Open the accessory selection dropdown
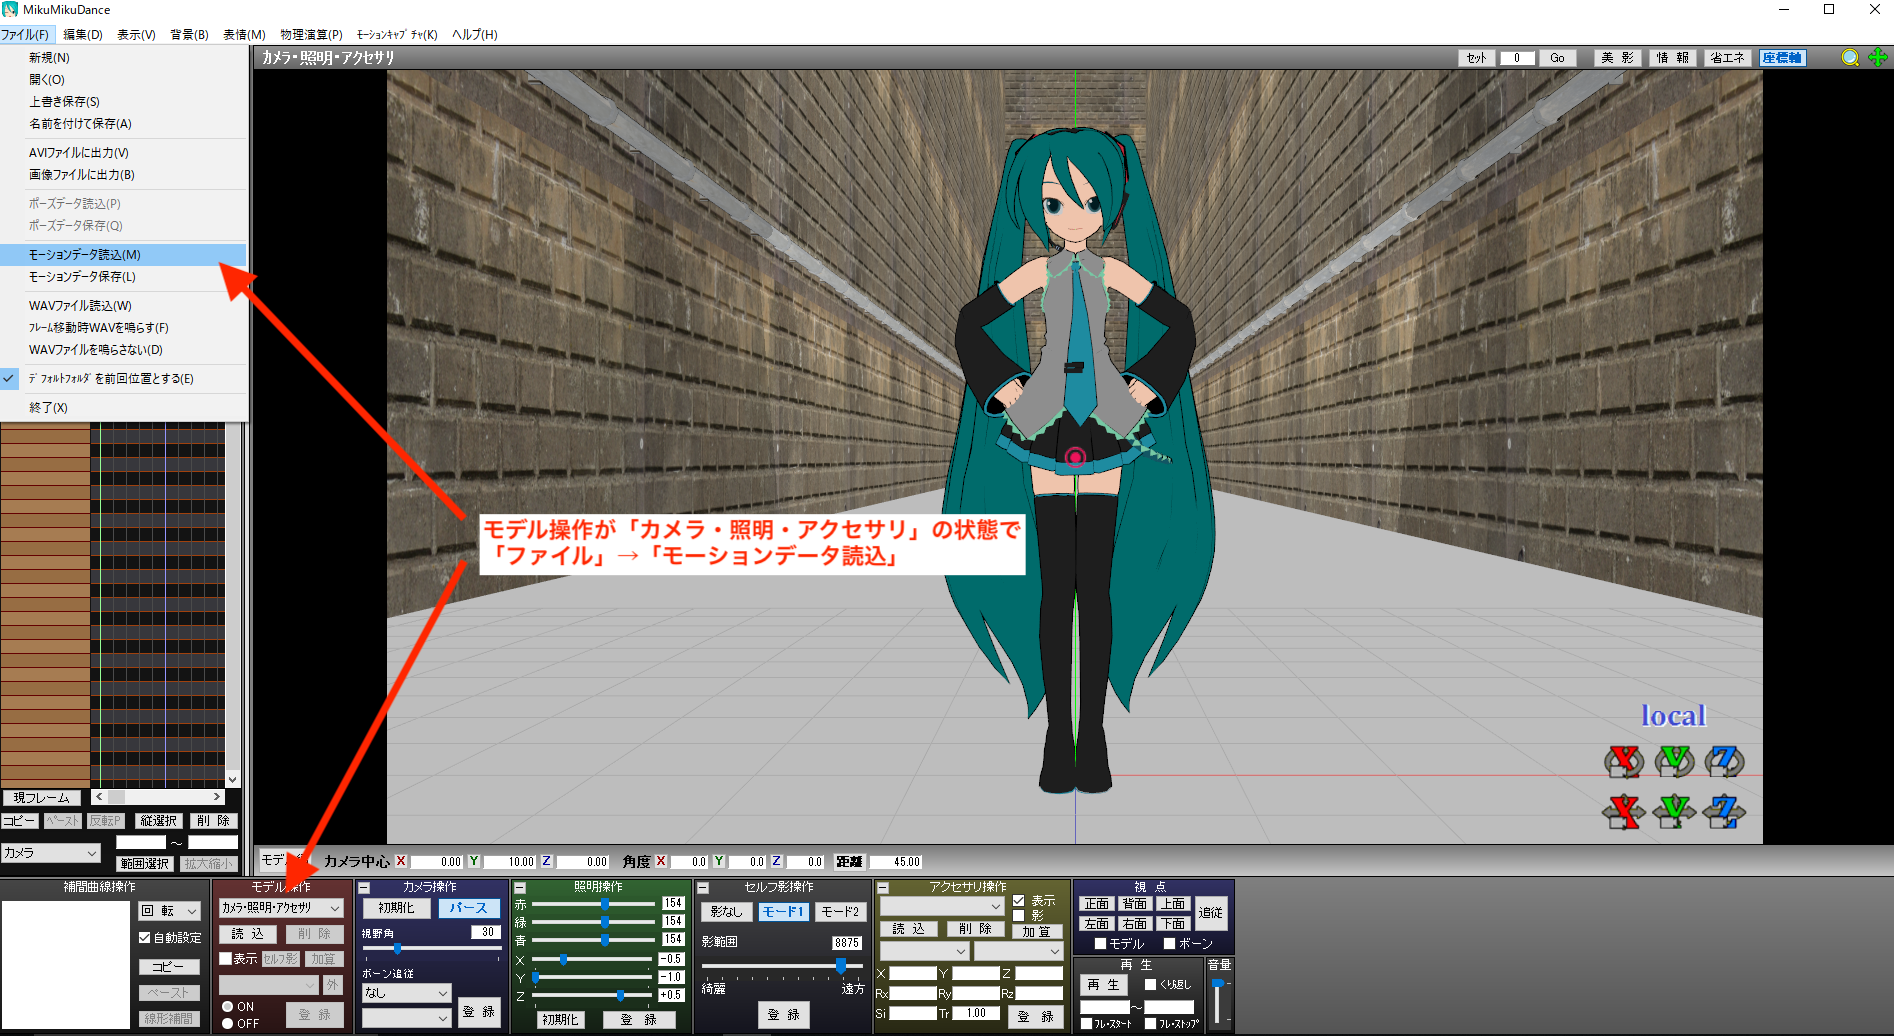The image size is (1894, 1036). pyautogui.click(x=941, y=906)
